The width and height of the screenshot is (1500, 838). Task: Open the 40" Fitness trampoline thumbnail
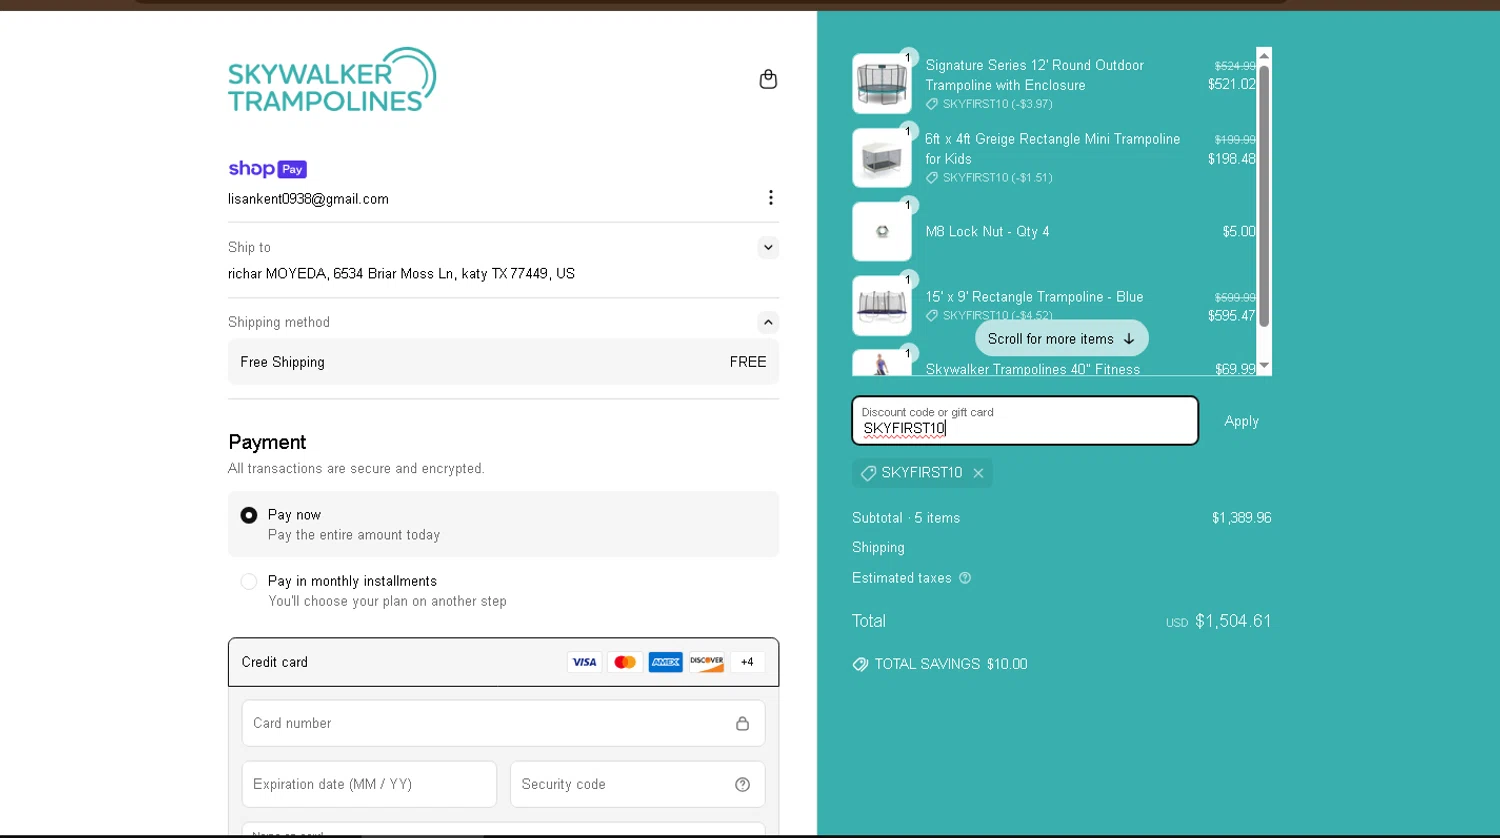882,363
